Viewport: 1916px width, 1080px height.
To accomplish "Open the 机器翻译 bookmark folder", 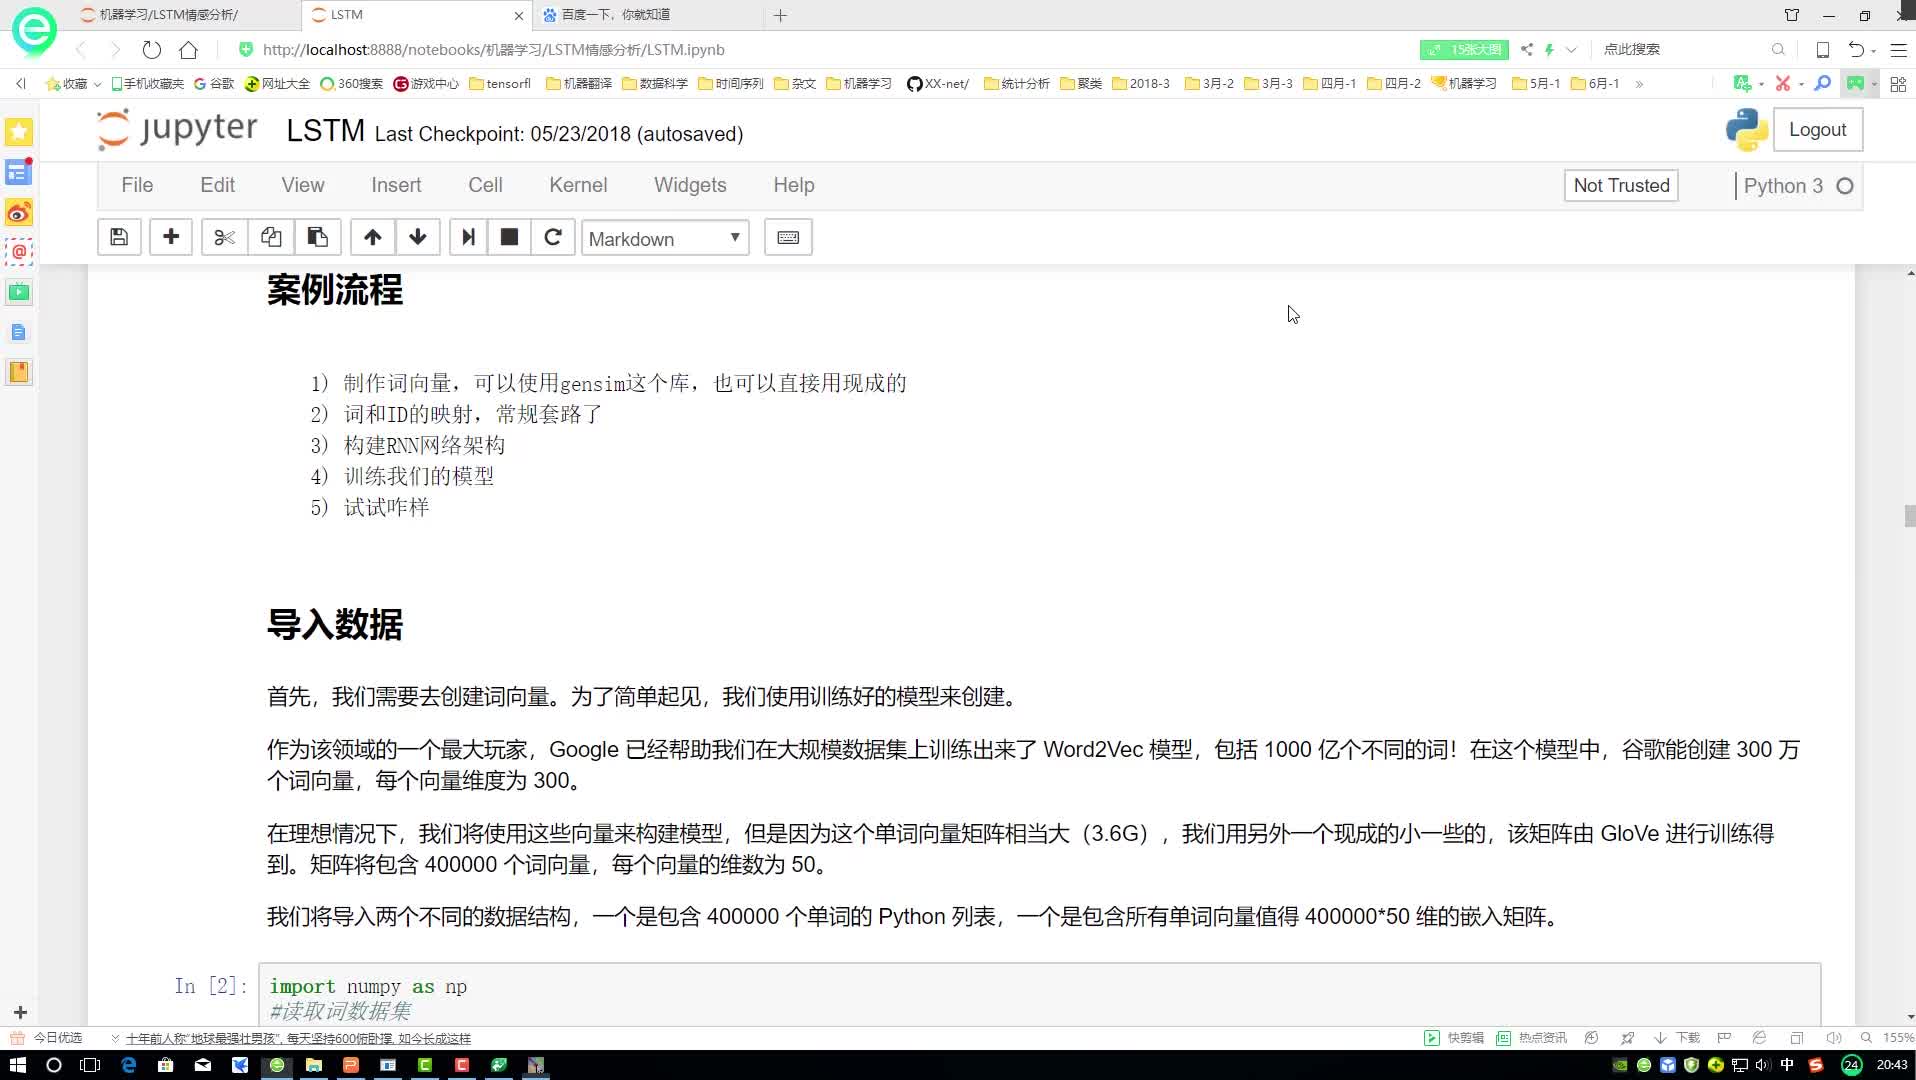I will click(579, 84).
